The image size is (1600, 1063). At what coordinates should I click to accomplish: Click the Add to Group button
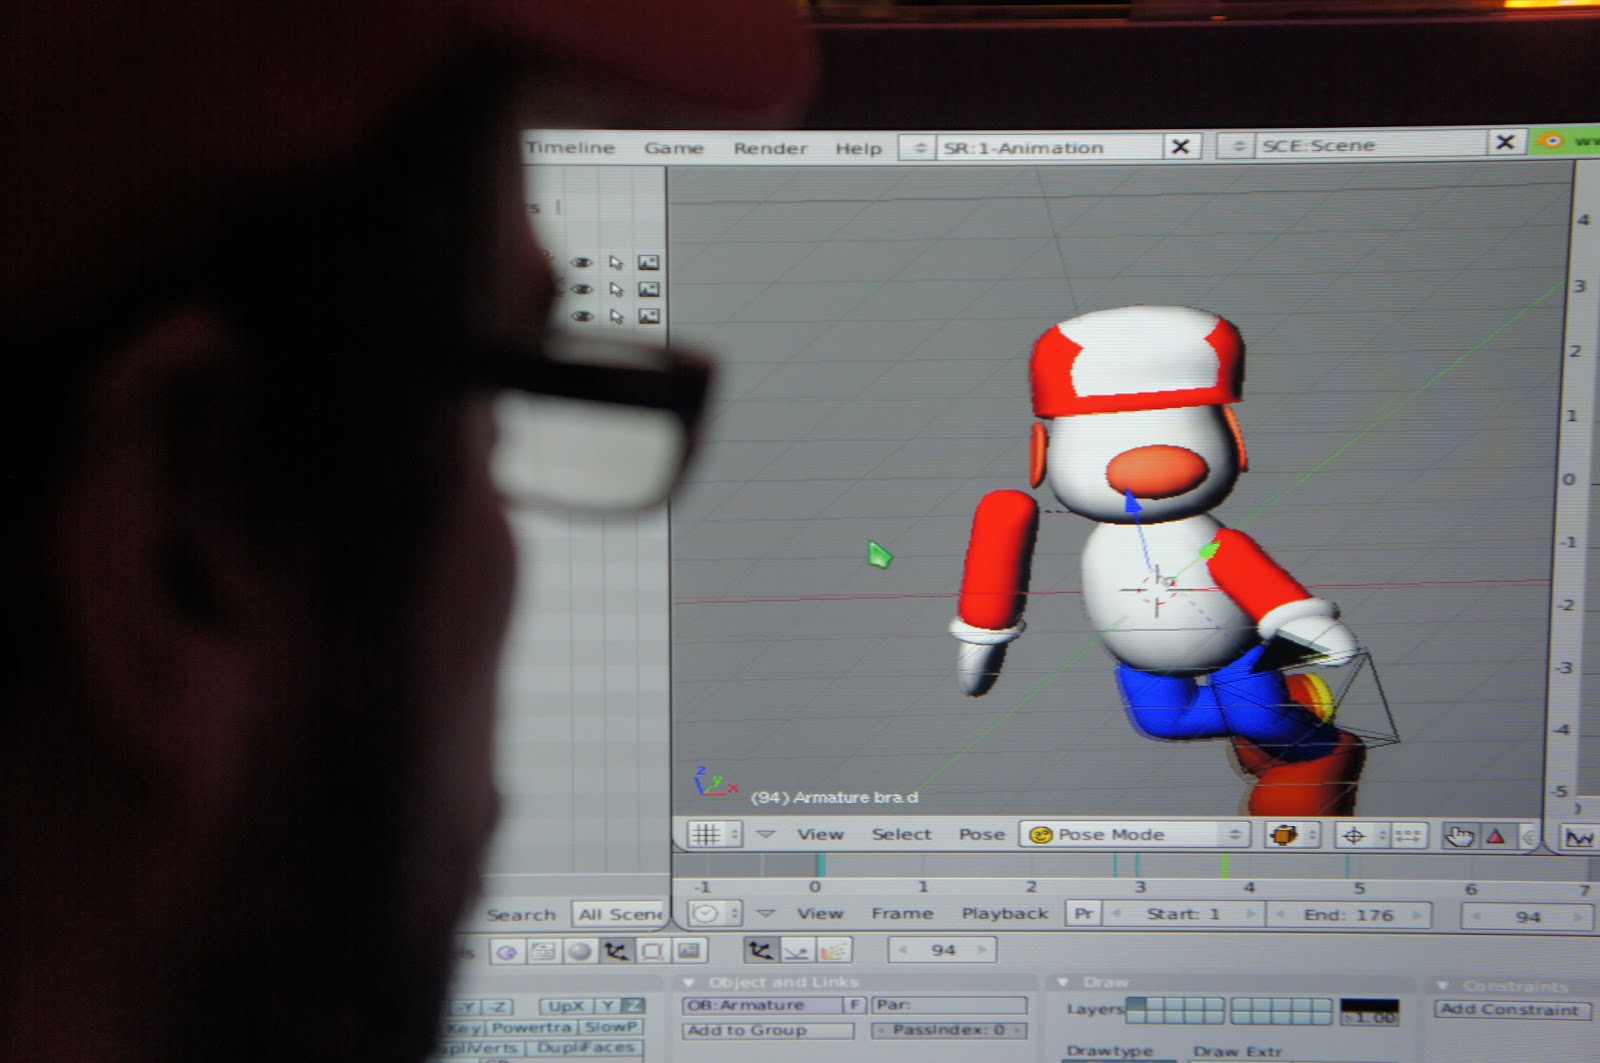768,1030
